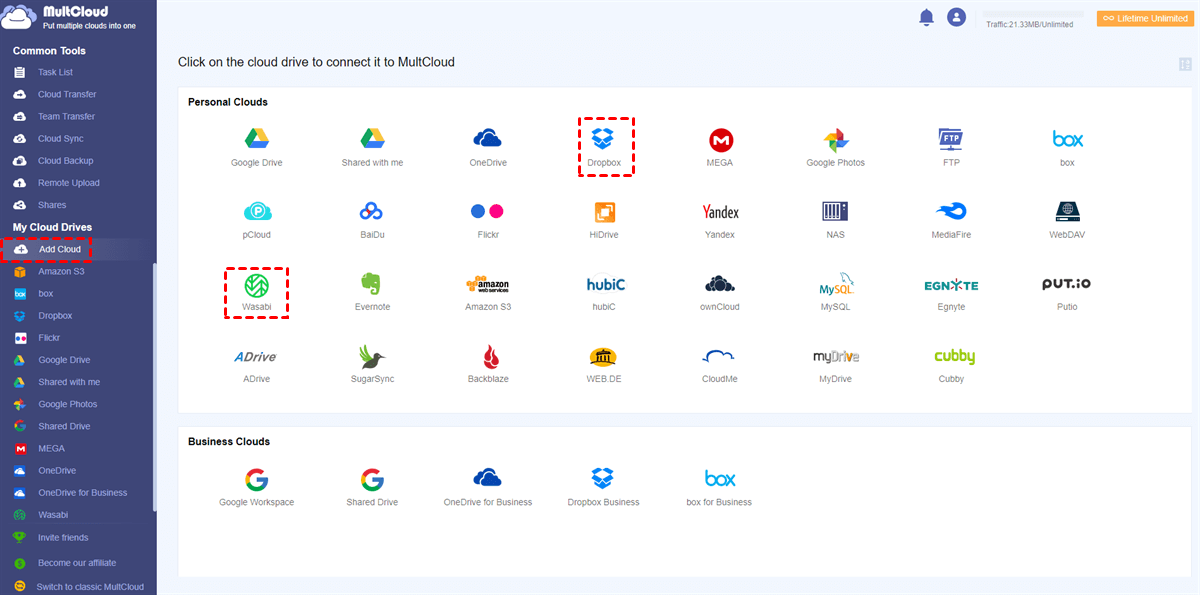Open the notifications bell

926,17
